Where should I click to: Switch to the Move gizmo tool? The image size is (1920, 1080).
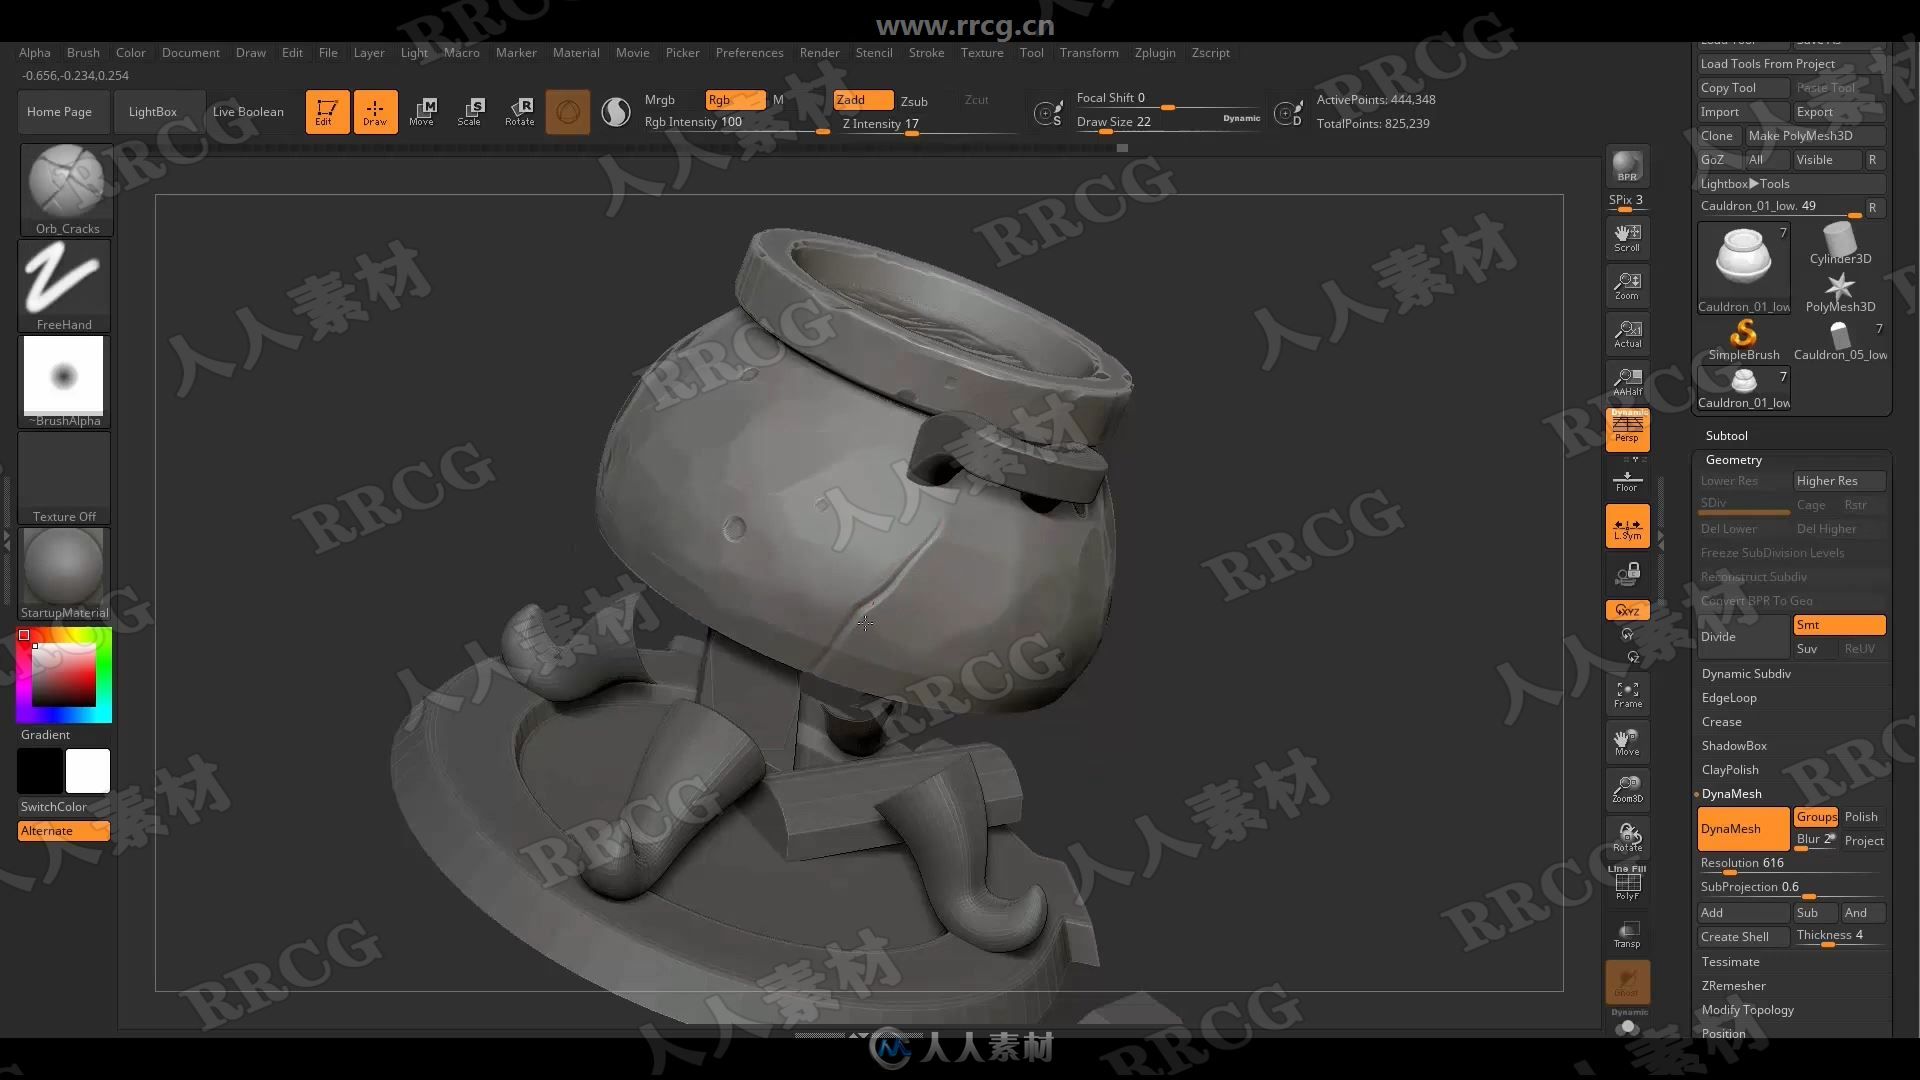[422, 111]
